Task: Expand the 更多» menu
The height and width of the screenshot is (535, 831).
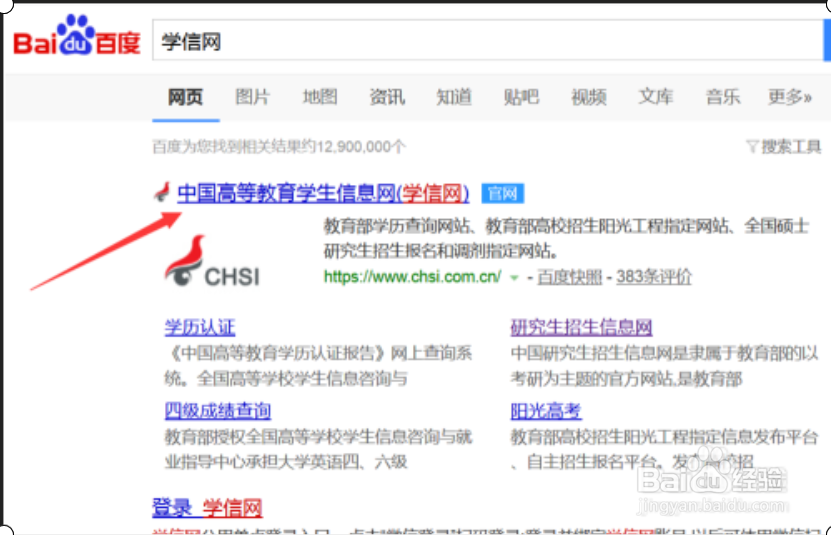Action: pos(790,97)
